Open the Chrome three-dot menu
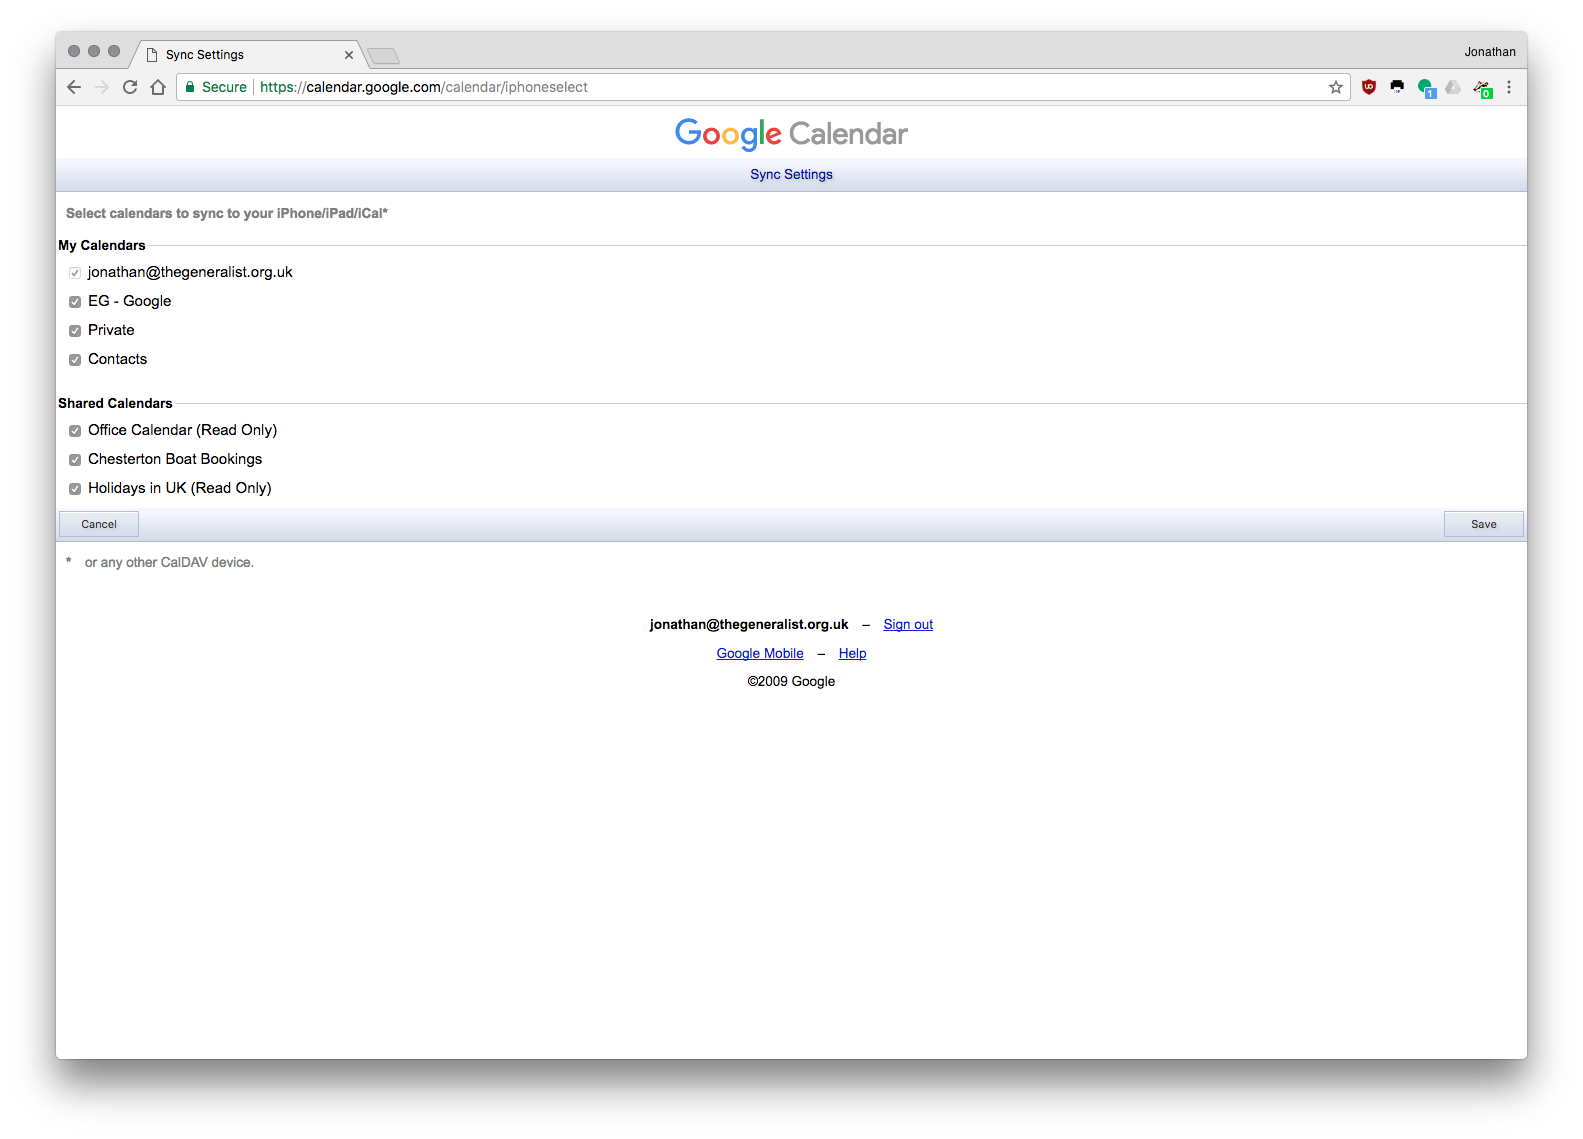 (x=1509, y=87)
